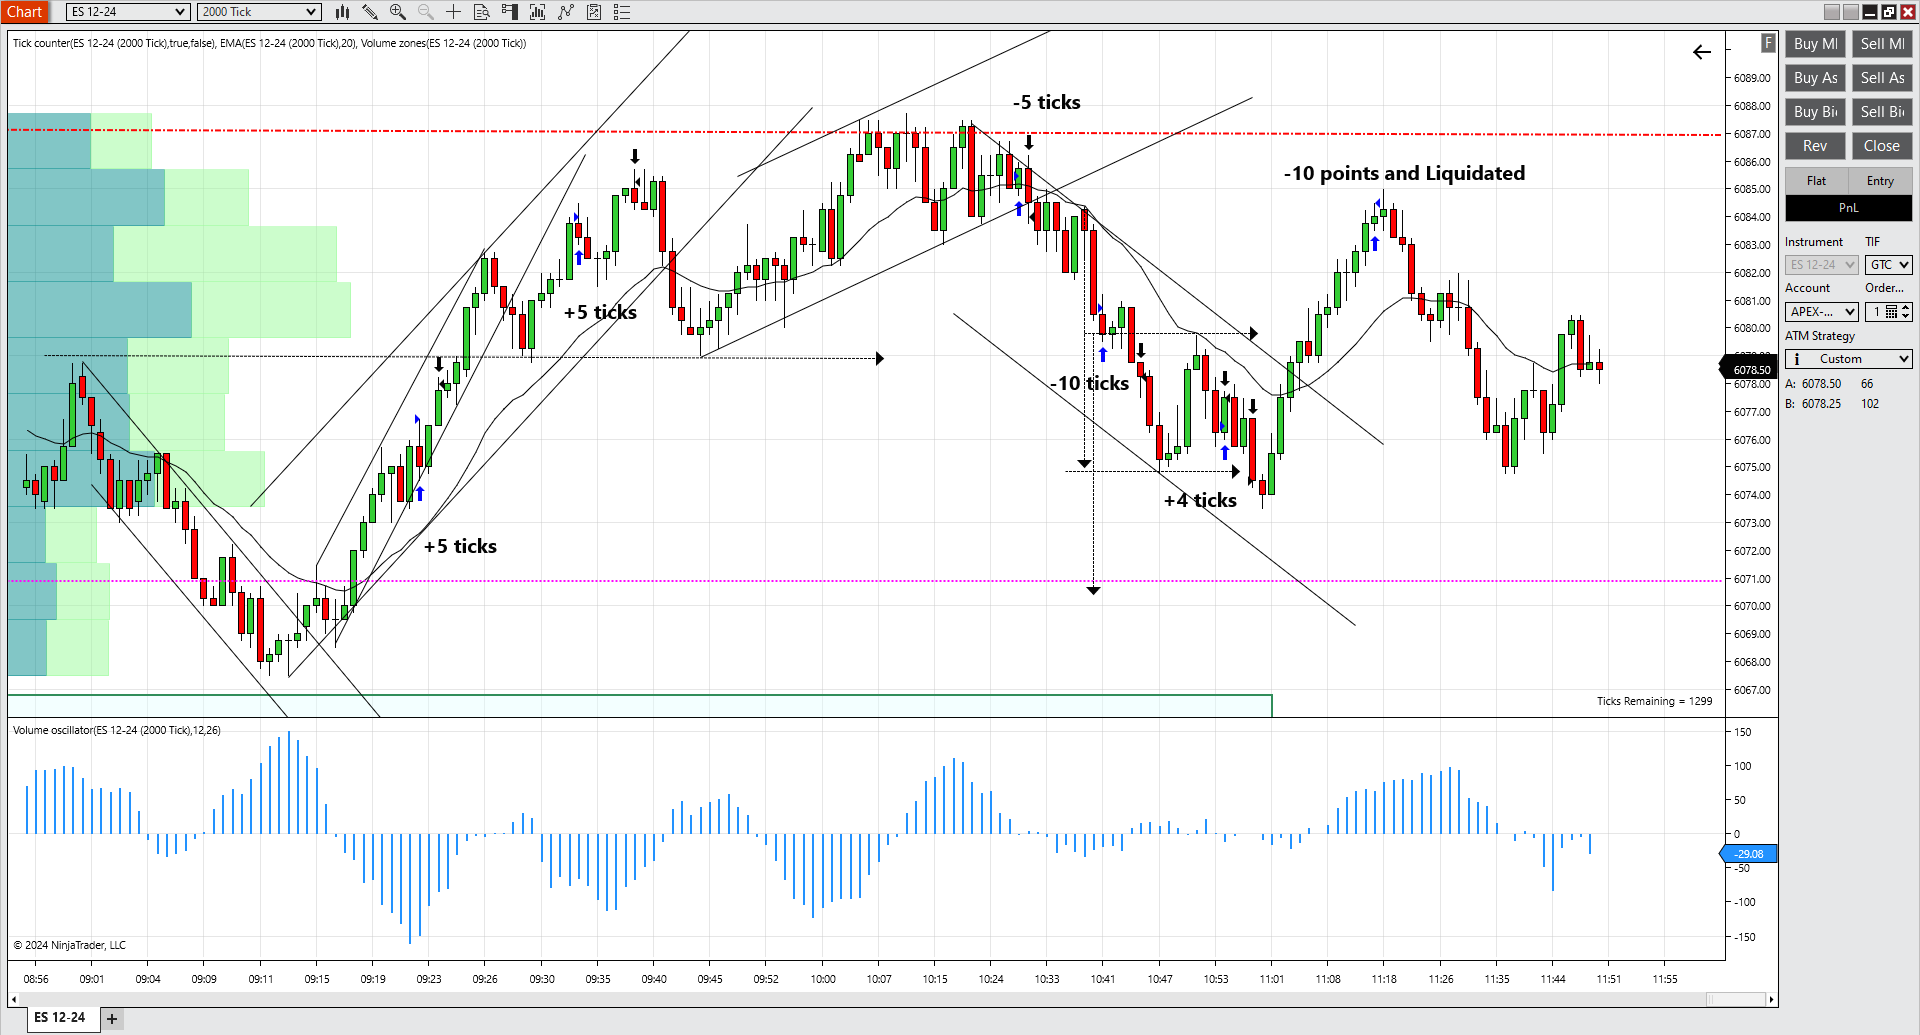Open the chart style bars icon
Viewport: 1920px width, 1035px height.
pos(342,12)
